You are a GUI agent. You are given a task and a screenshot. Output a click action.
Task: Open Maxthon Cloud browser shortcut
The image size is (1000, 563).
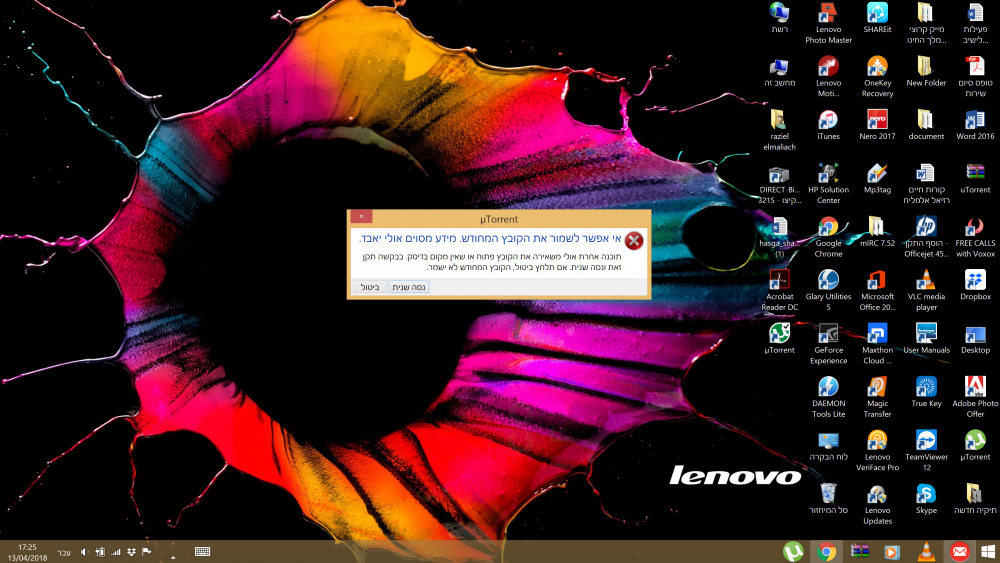pyautogui.click(x=878, y=344)
